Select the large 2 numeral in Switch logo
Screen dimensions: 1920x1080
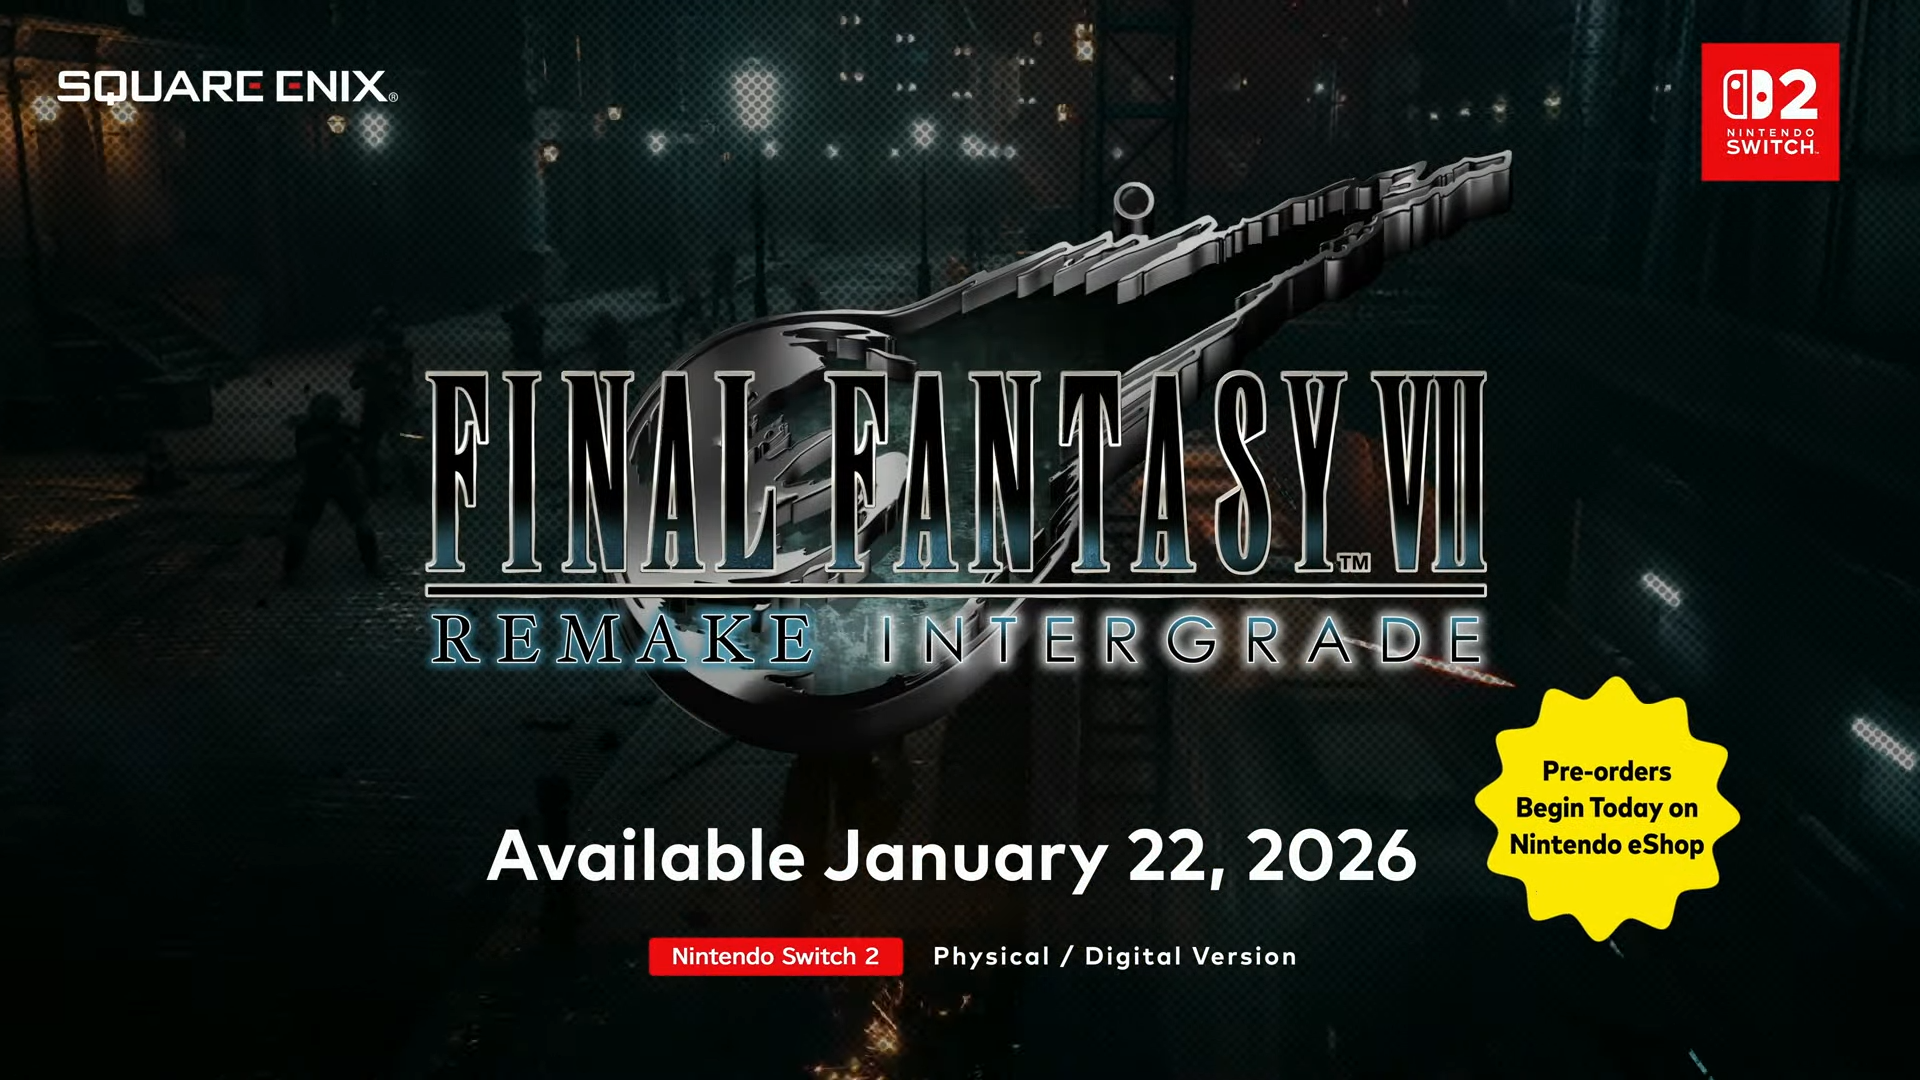pyautogui.click(x=1798, y=96)
